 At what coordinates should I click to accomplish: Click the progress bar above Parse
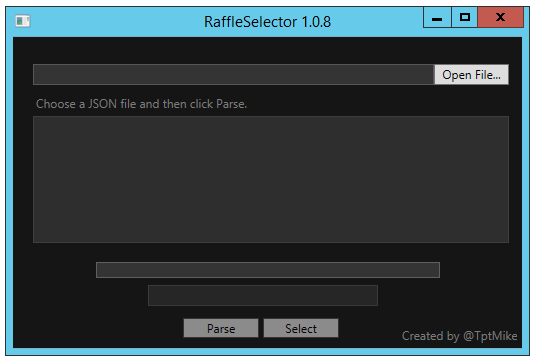pos(268,270)
